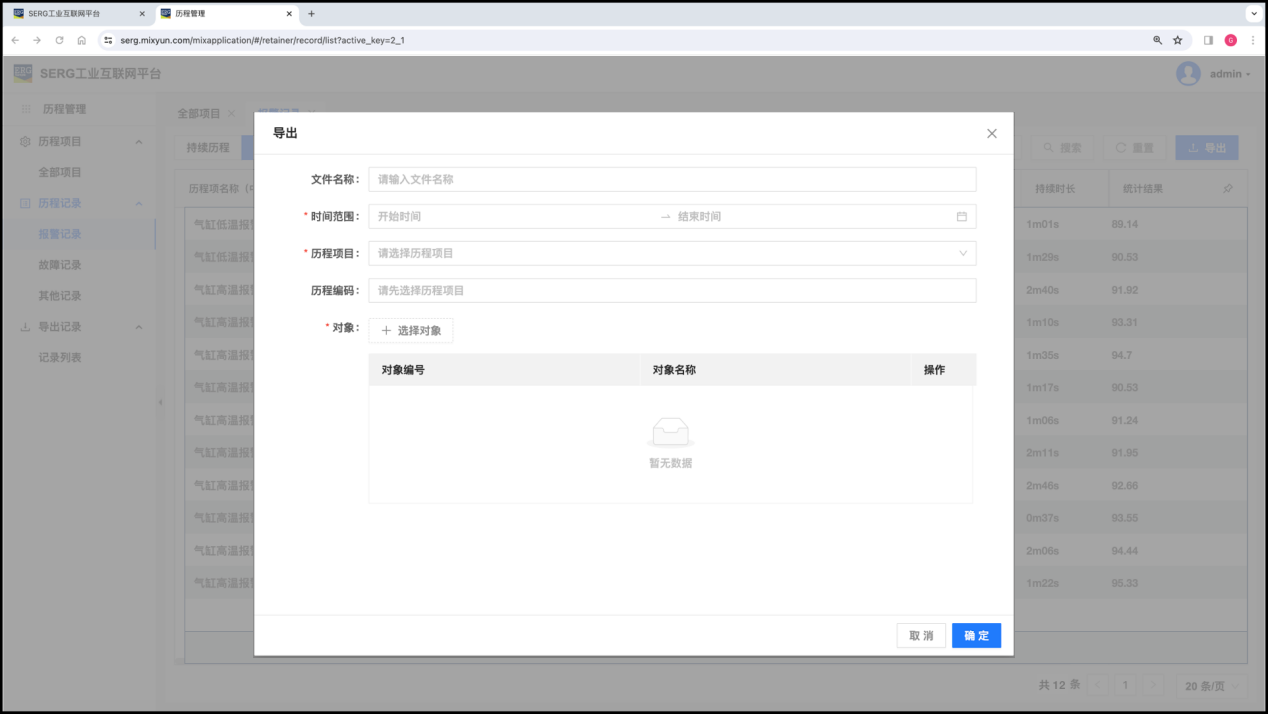
Task: Bookmark page using star icon
Action: click(x=1178, y=40)
